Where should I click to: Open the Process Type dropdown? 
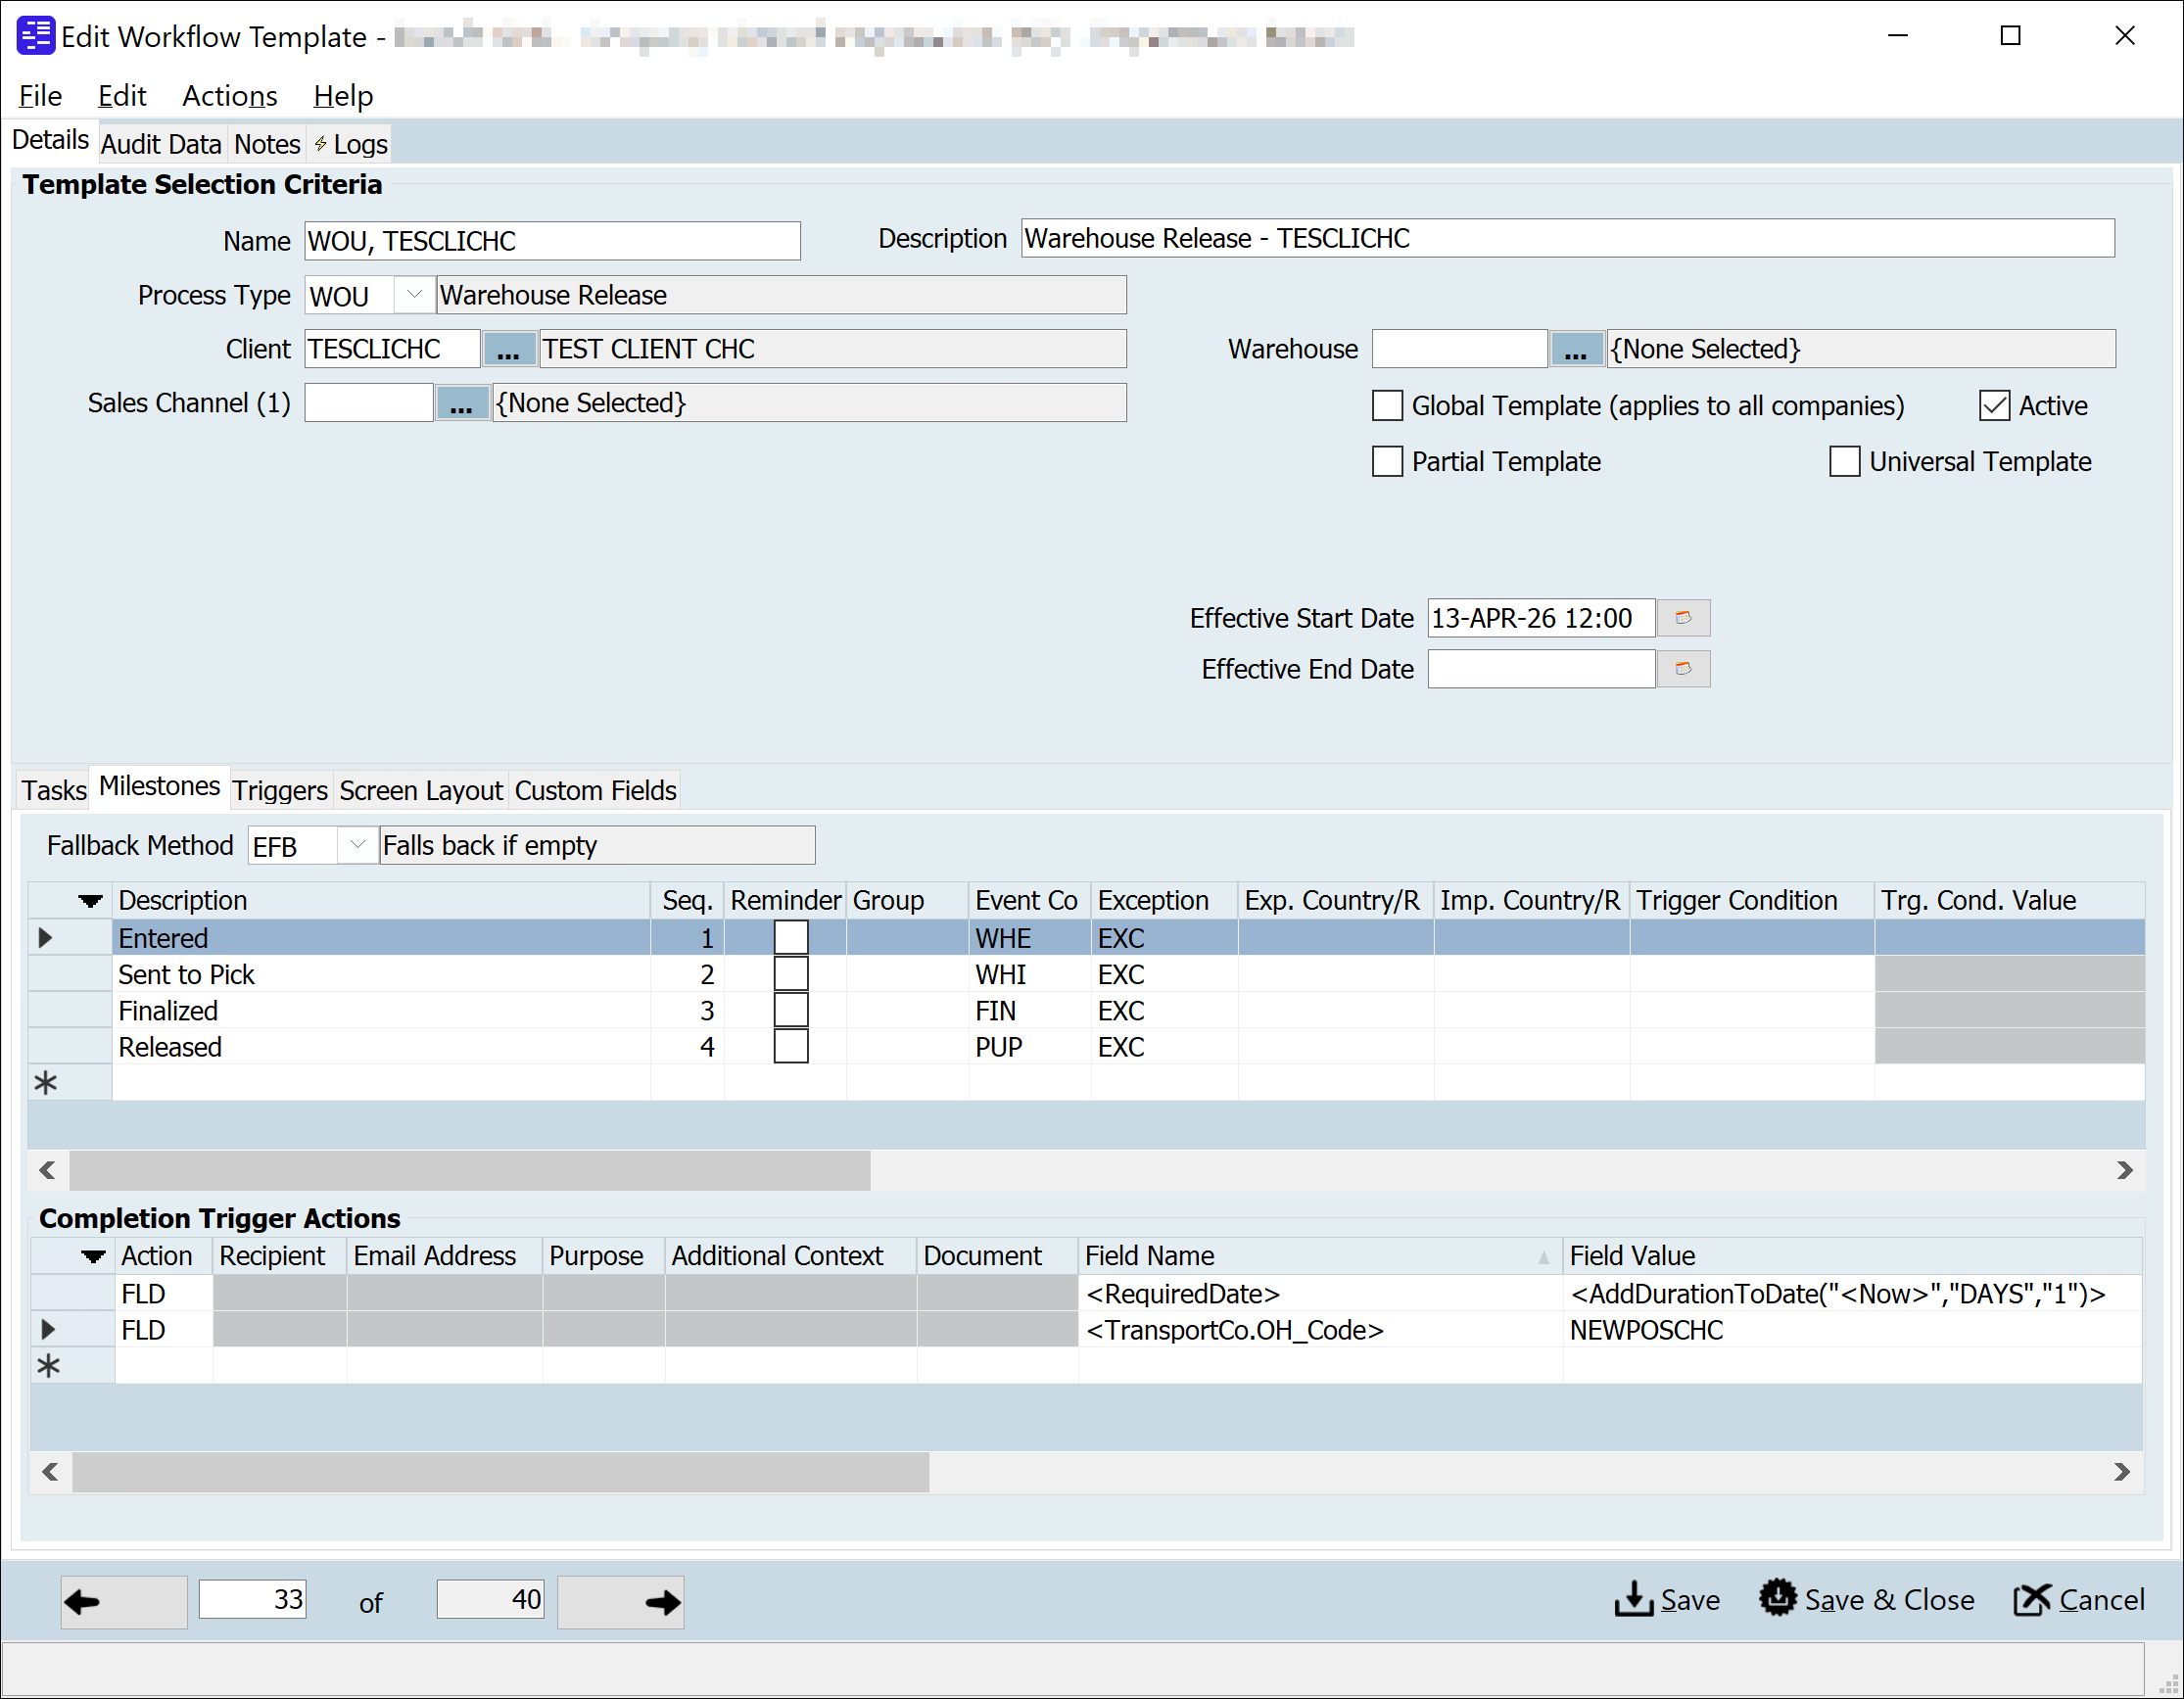[x=413, y=294]
